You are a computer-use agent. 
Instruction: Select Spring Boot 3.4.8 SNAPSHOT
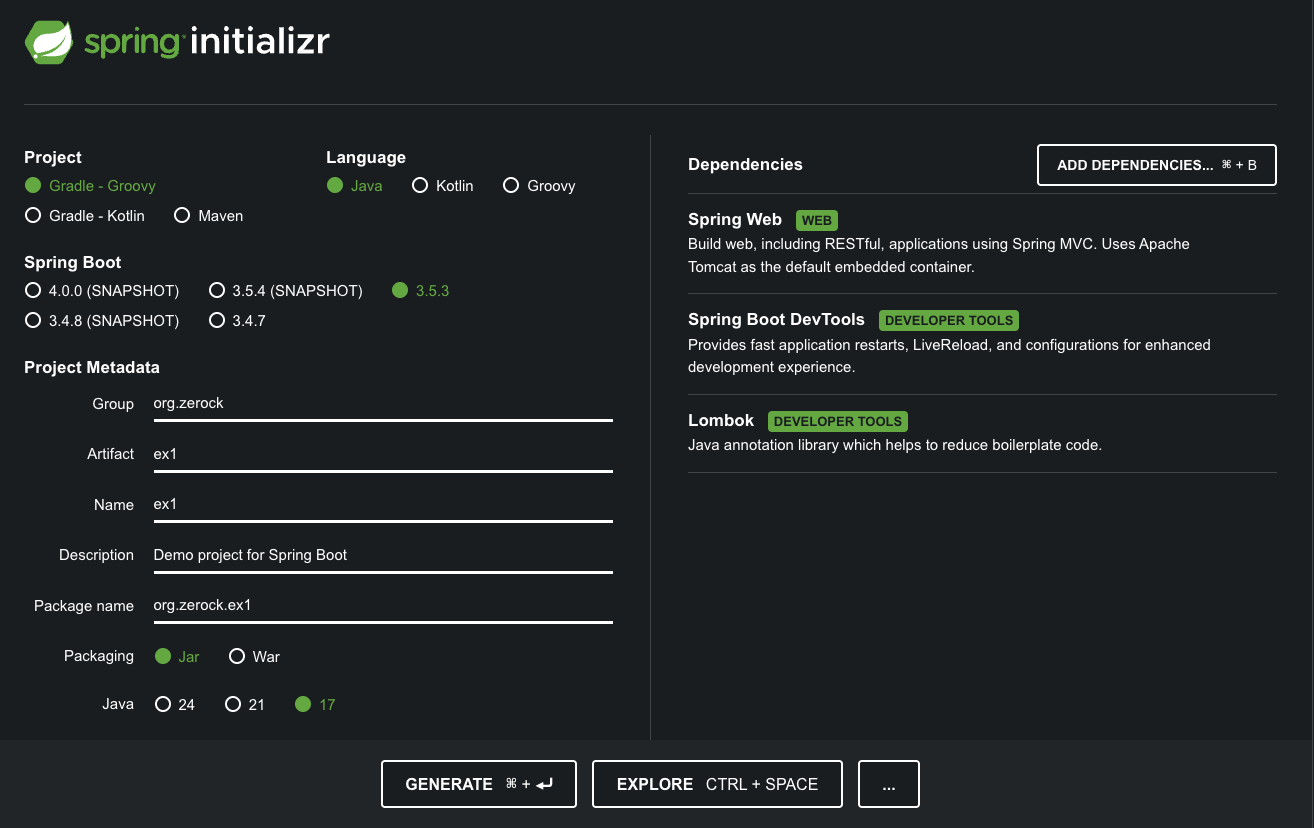point(31,320)
